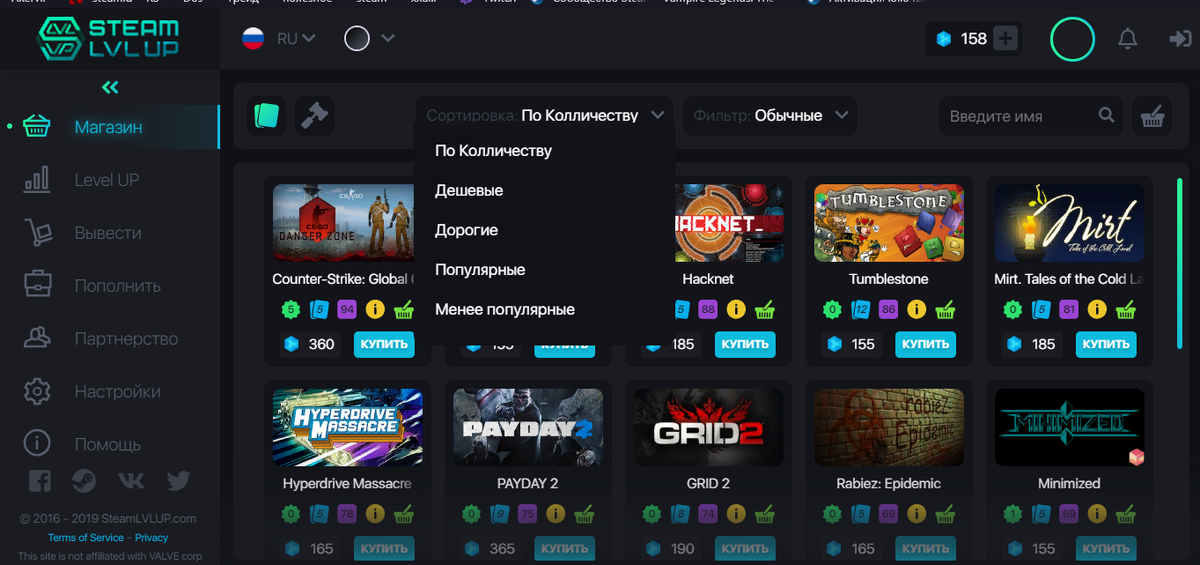Open the shopping basket beside search
This screenshot has width=1200, height=565.
pos(1152,116)
